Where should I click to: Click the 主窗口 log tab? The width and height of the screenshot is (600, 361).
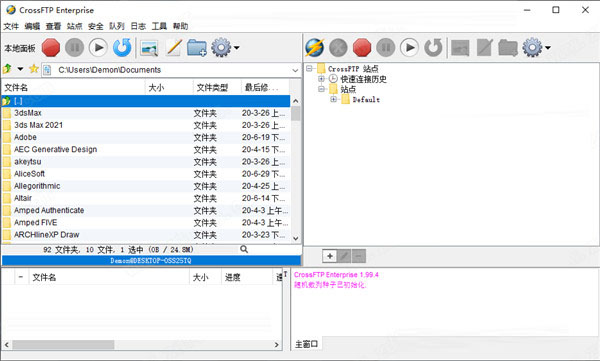(307, 344)
